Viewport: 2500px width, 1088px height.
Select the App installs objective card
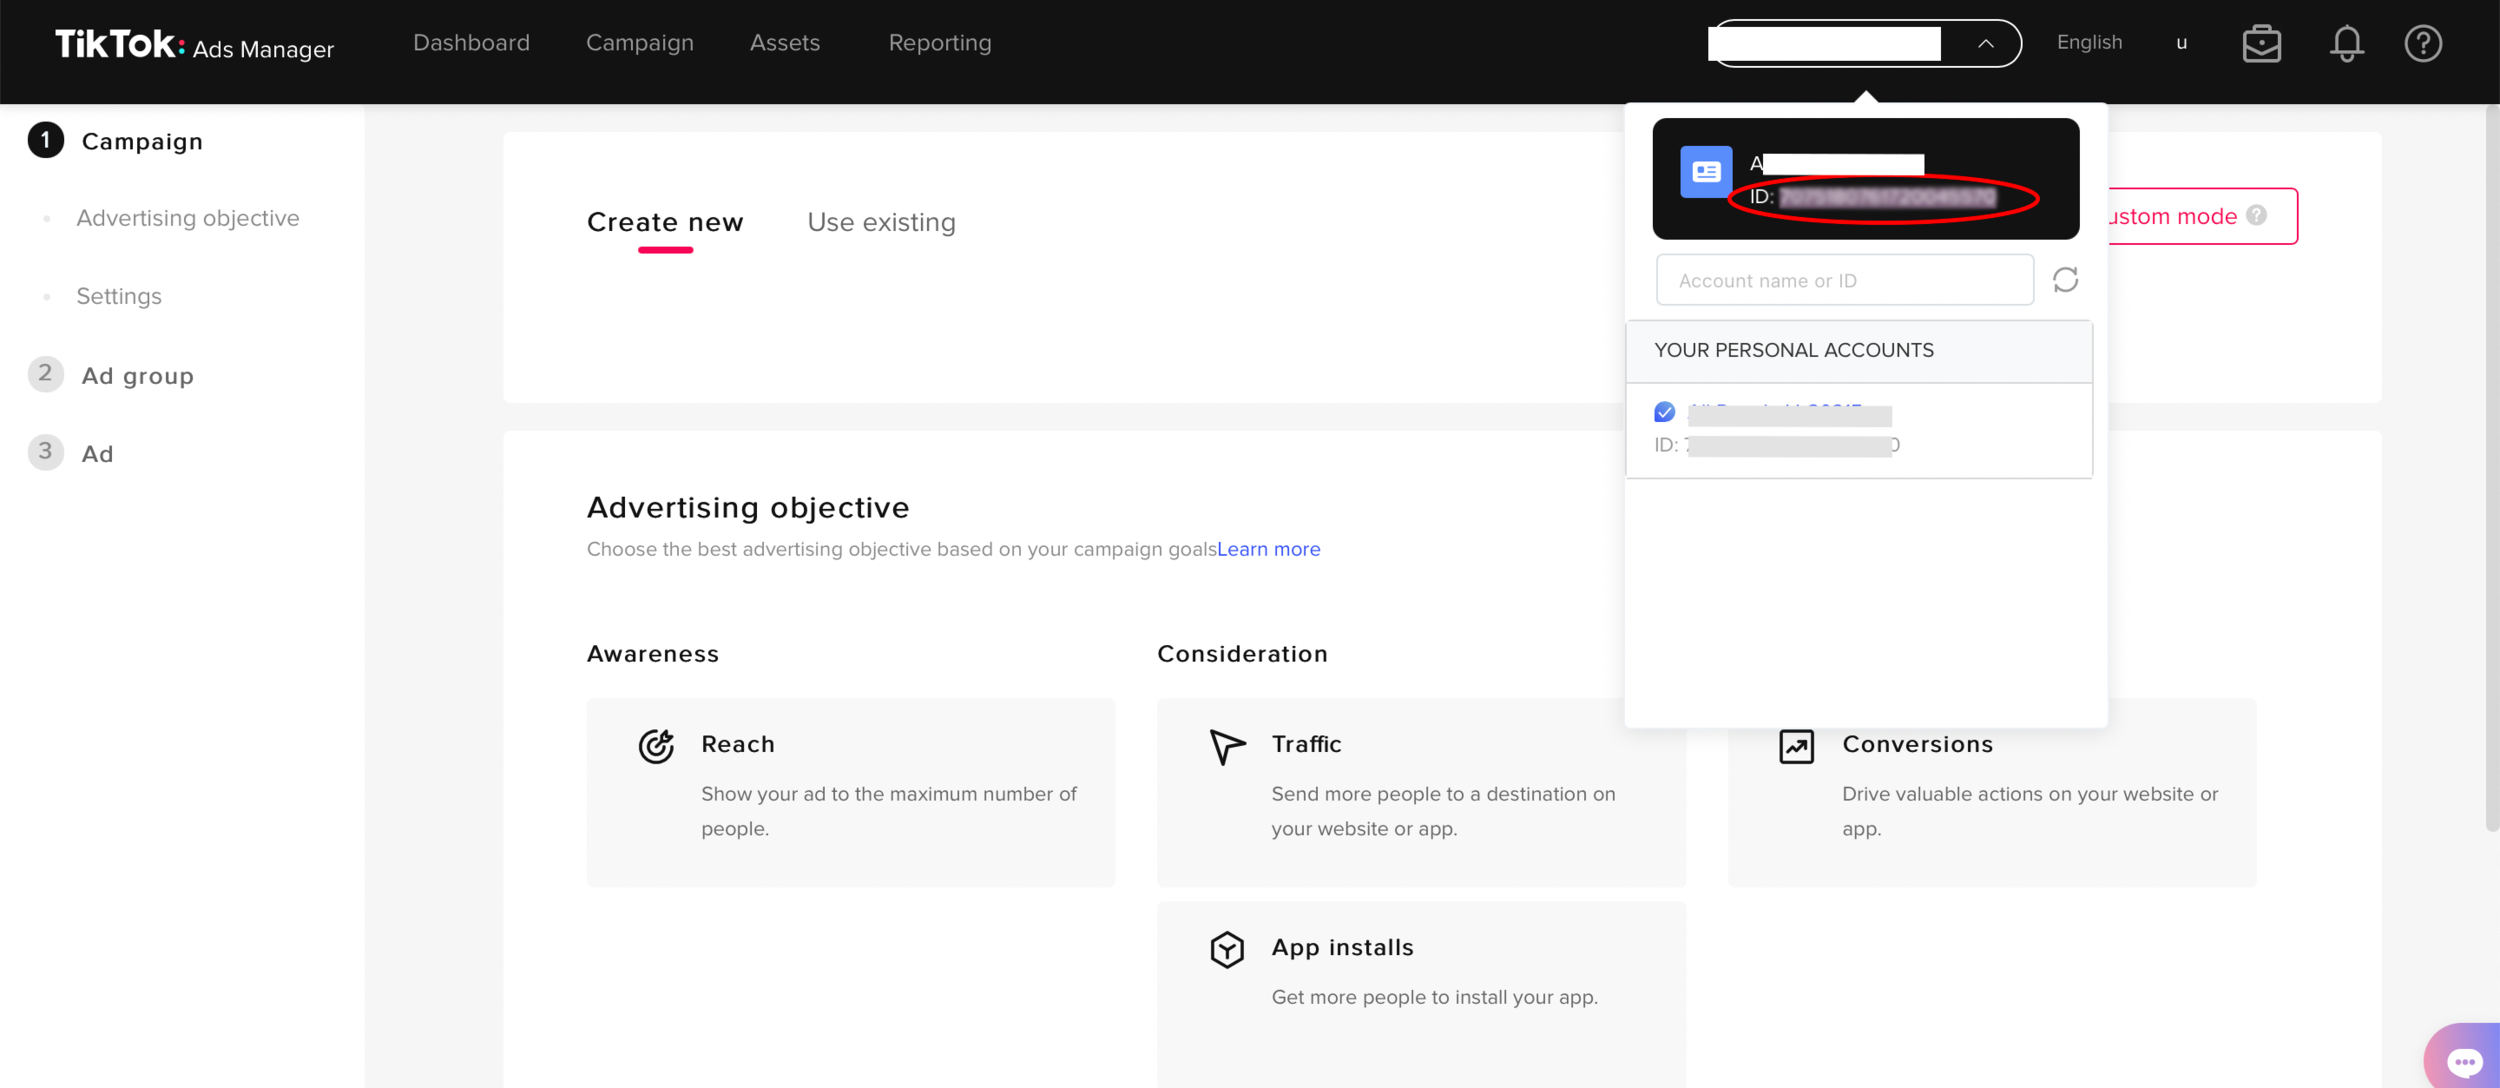click(1421, 994)
